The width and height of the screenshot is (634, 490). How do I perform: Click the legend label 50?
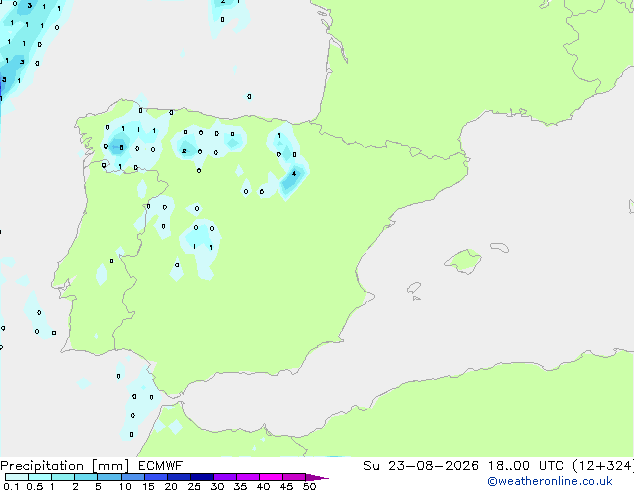coord(309,486)
